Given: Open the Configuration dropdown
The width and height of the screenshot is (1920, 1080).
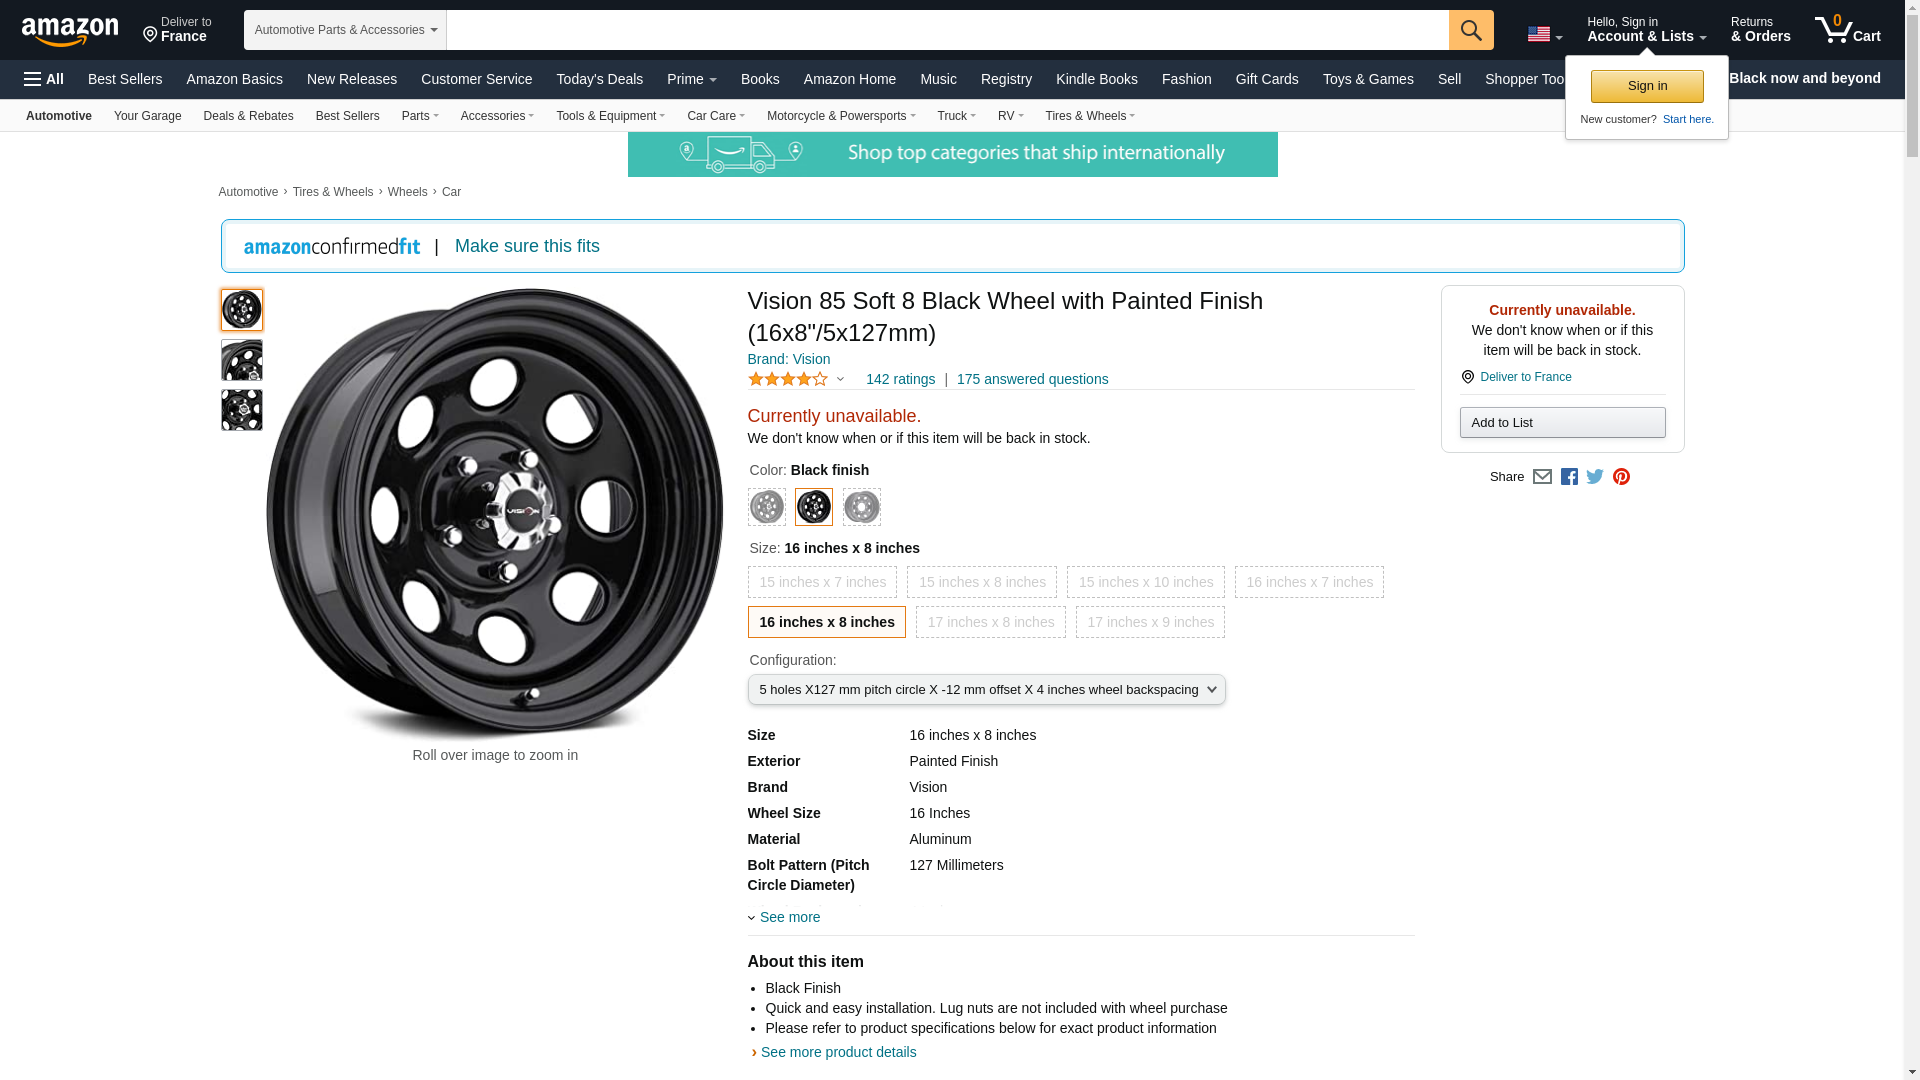Looking at the screenshot, I should 986,690.
